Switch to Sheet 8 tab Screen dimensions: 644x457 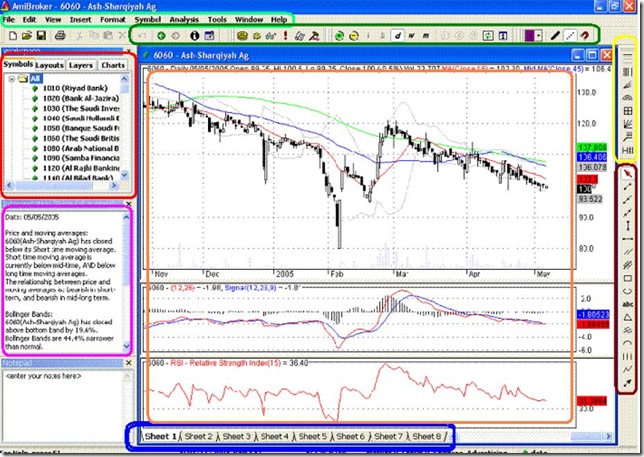point(426,436)
